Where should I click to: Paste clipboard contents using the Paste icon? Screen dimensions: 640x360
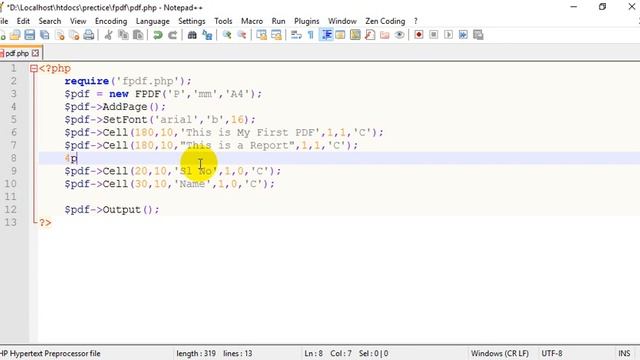138,35
